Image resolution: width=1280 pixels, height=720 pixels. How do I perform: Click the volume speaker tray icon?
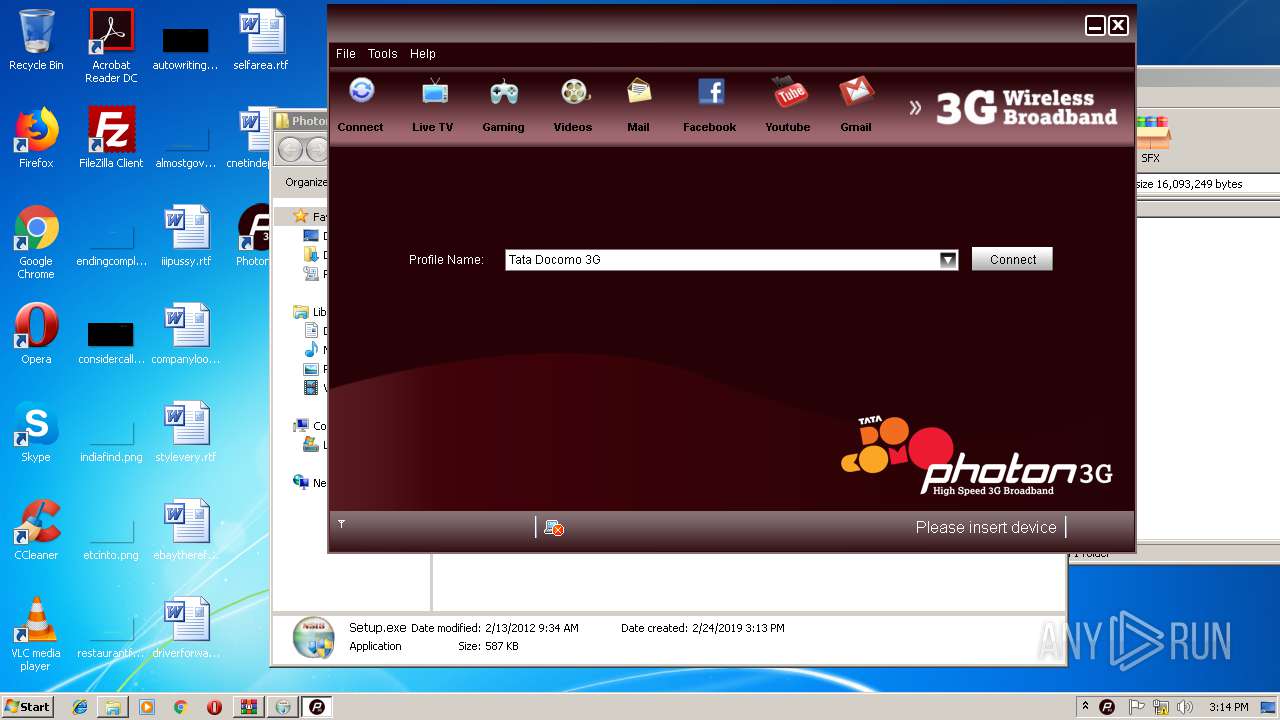pos(1185,707)
